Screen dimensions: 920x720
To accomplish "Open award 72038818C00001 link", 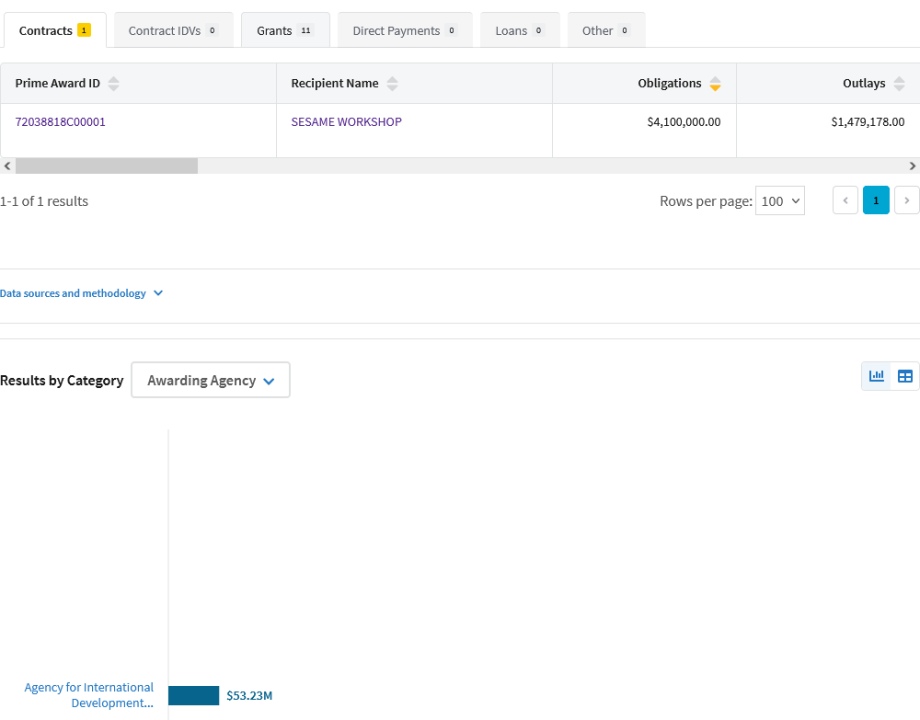I will coord(60,122).
